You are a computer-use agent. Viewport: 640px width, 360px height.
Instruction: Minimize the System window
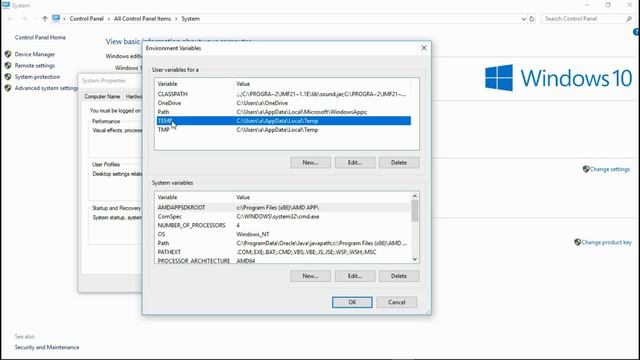[587, 5]
